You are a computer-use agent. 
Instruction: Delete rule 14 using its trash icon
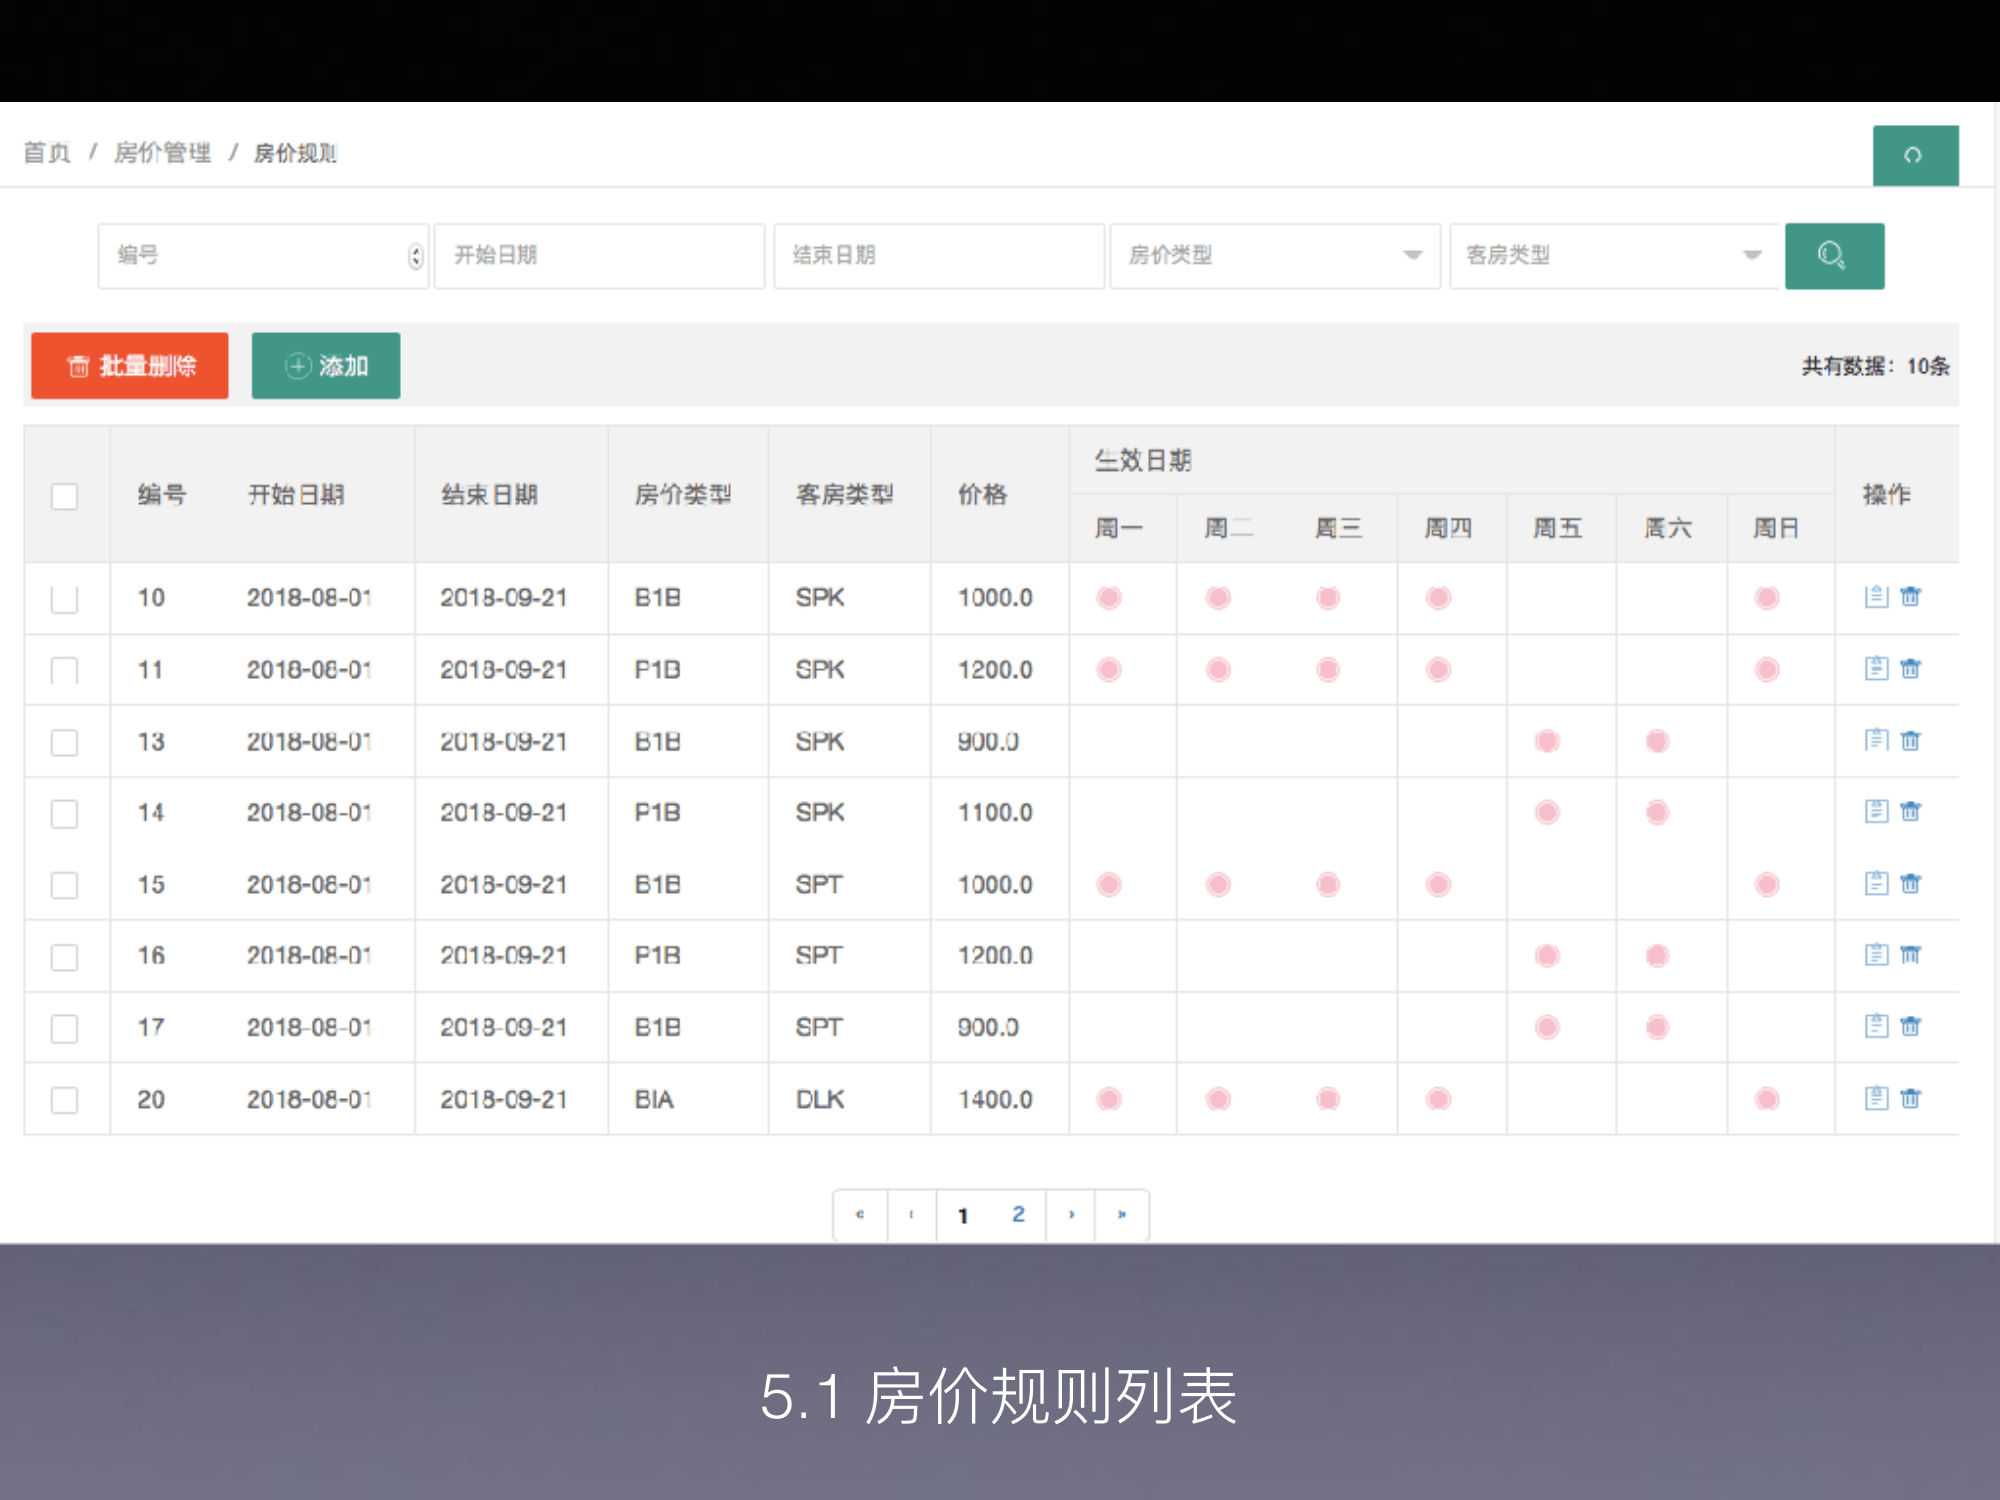[x=1910, y=811]
